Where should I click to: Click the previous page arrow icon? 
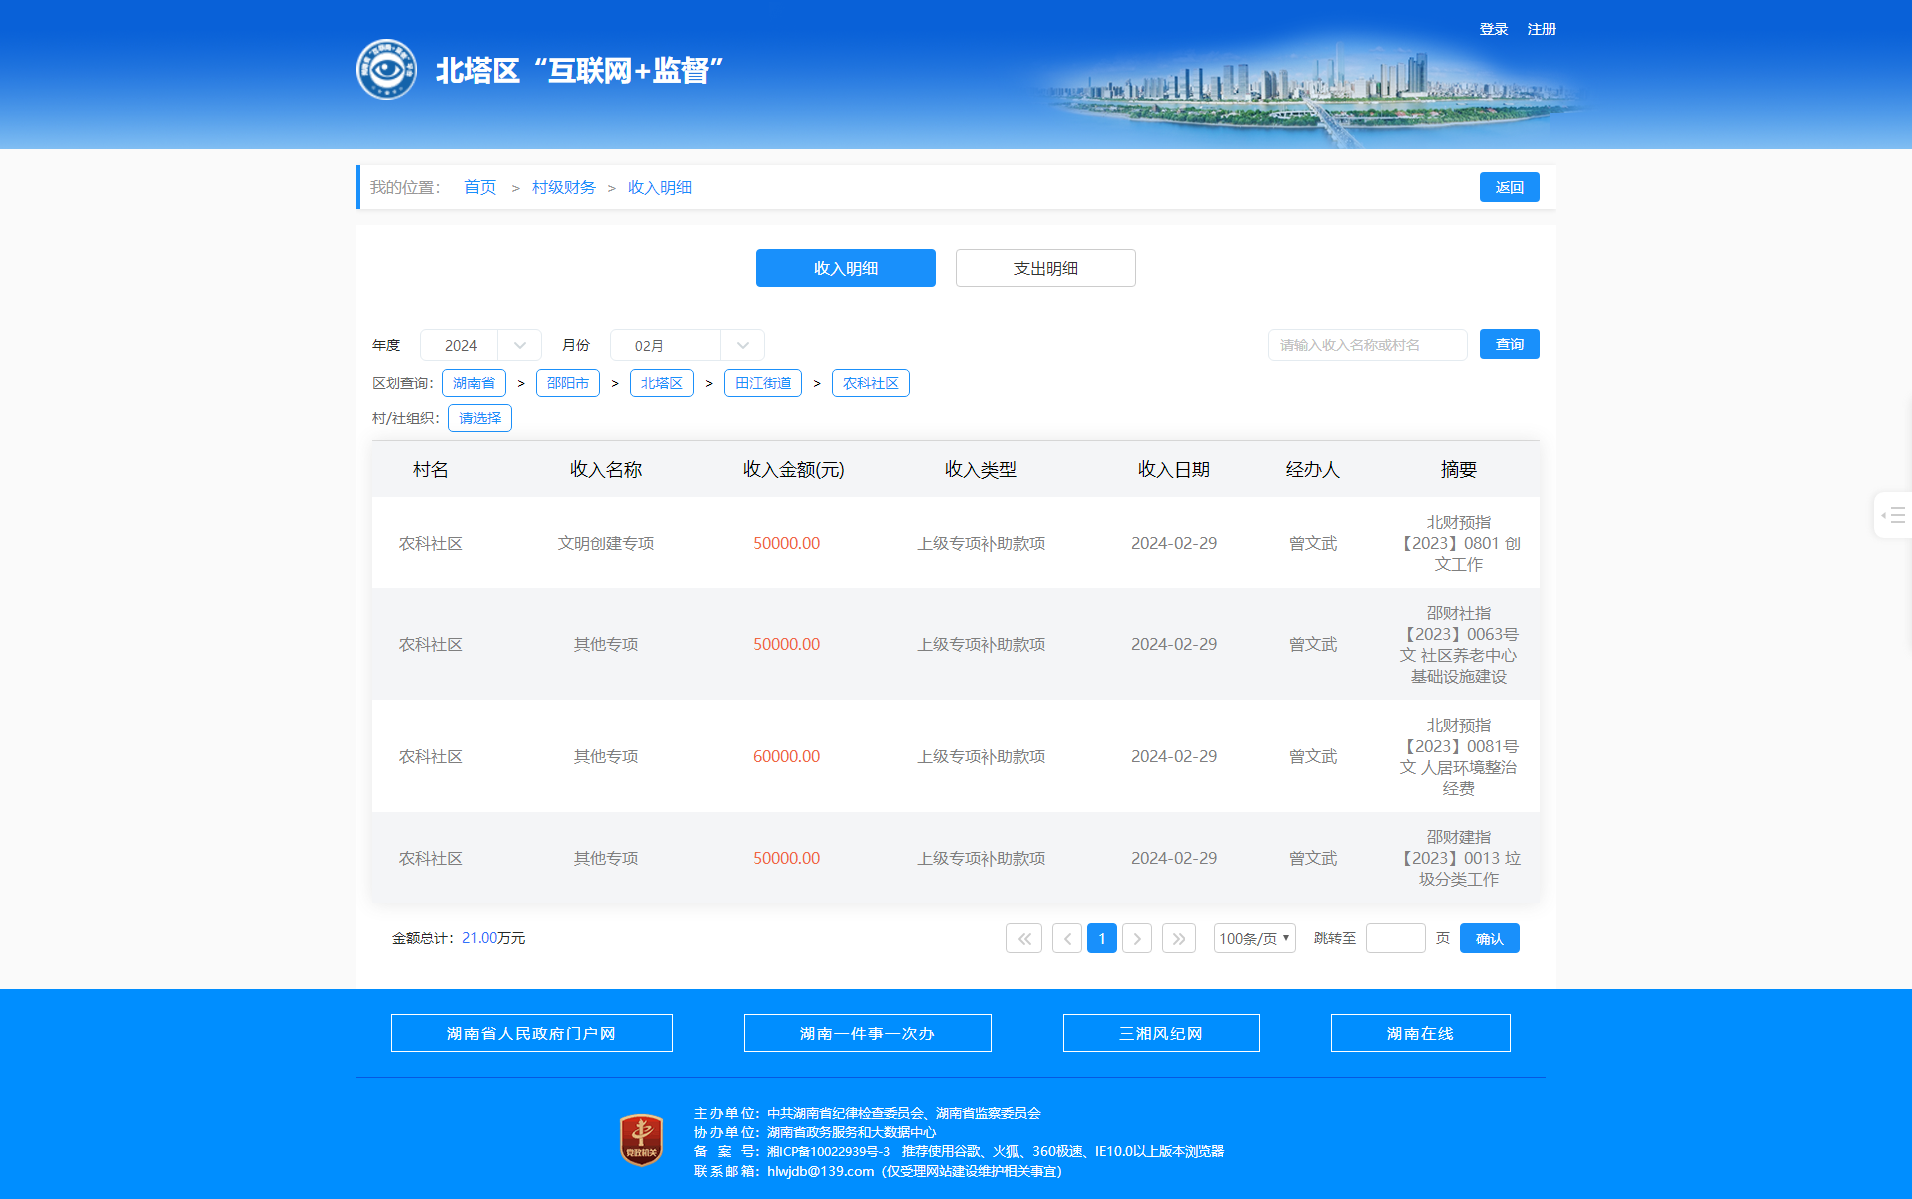[1067, 938]
